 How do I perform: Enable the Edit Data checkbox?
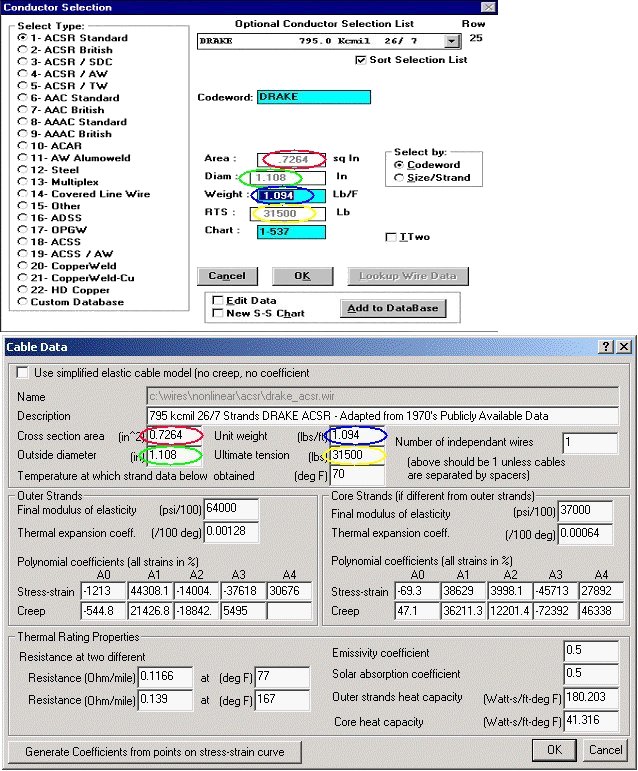[217, 300]
